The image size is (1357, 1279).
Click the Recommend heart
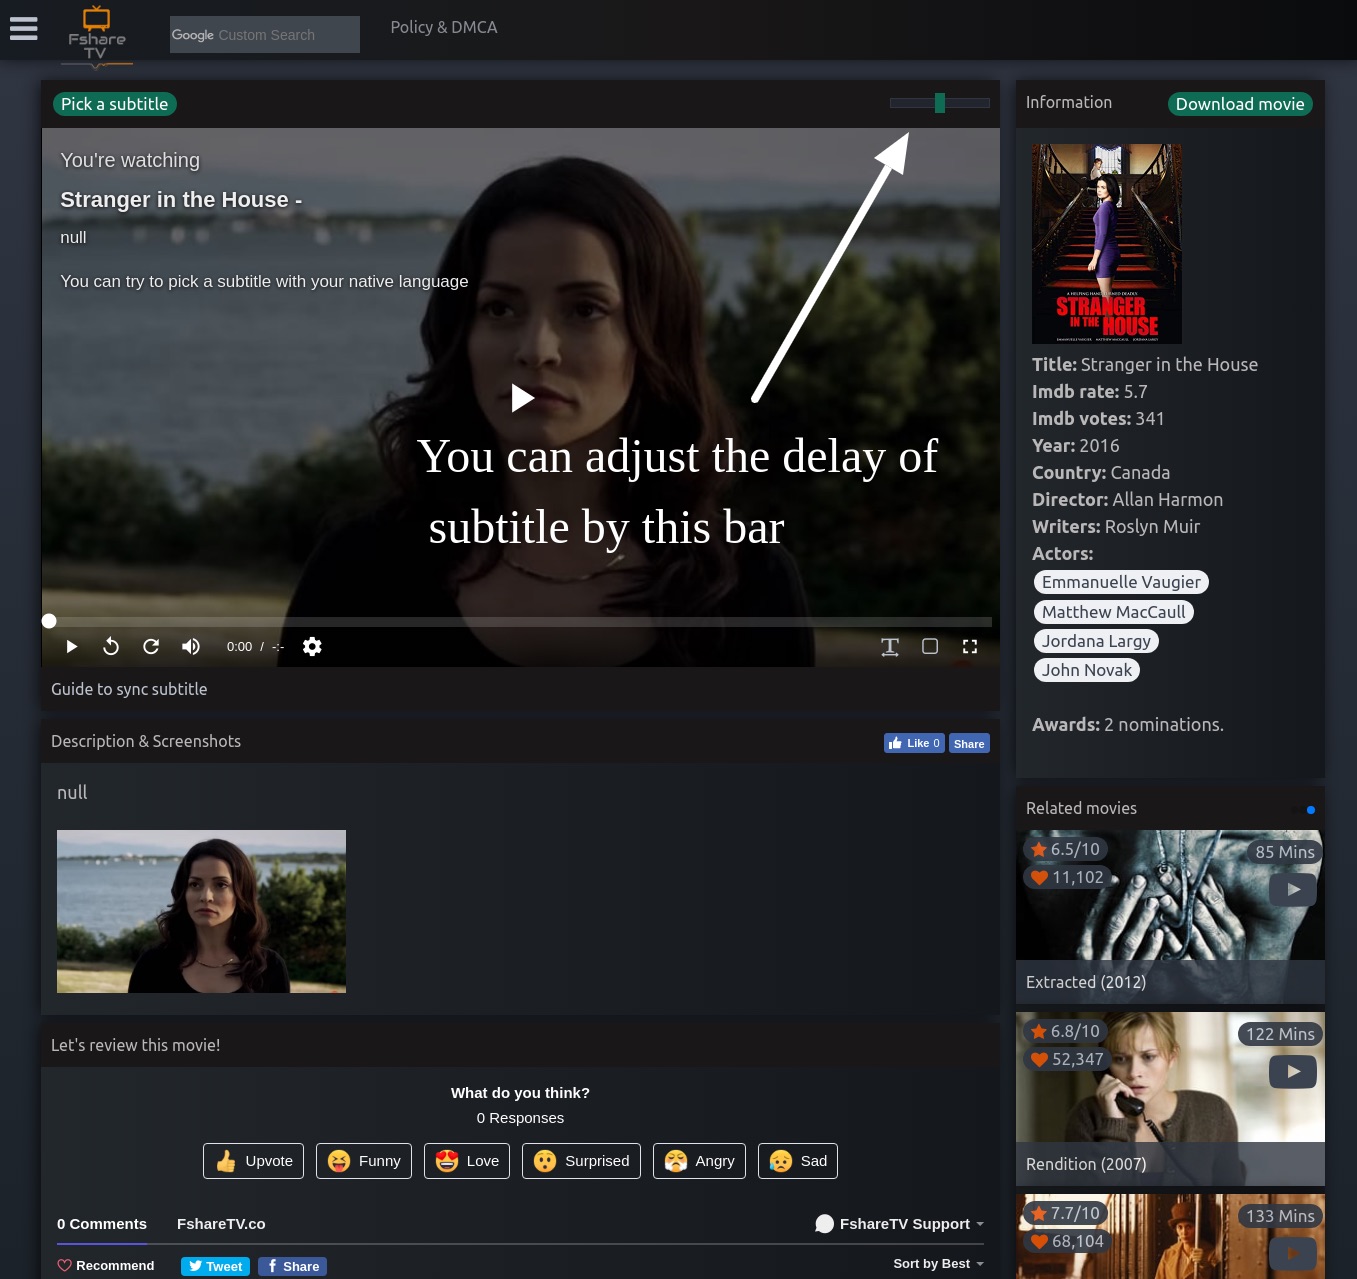pos(106,1266)
